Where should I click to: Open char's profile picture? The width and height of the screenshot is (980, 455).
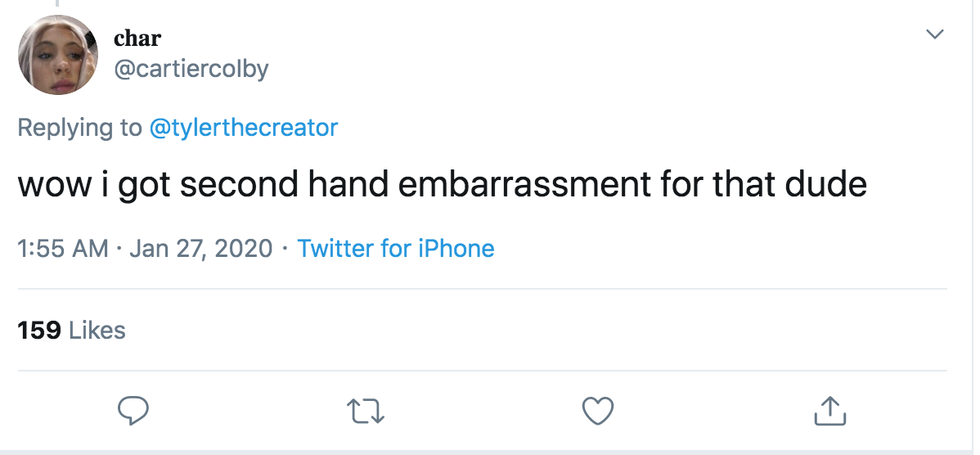pos(58,56)
